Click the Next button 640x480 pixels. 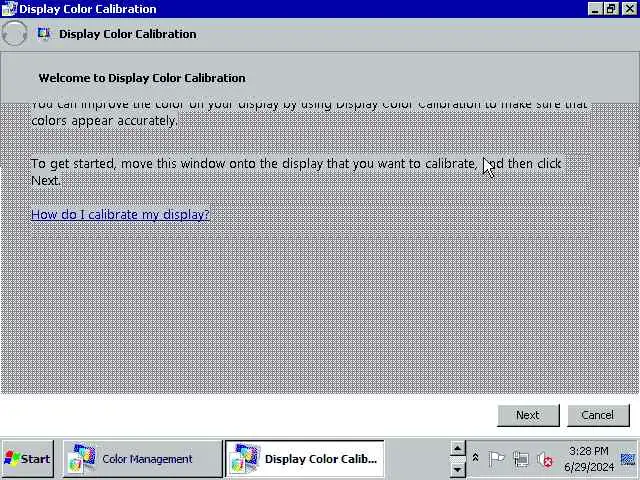528,416
